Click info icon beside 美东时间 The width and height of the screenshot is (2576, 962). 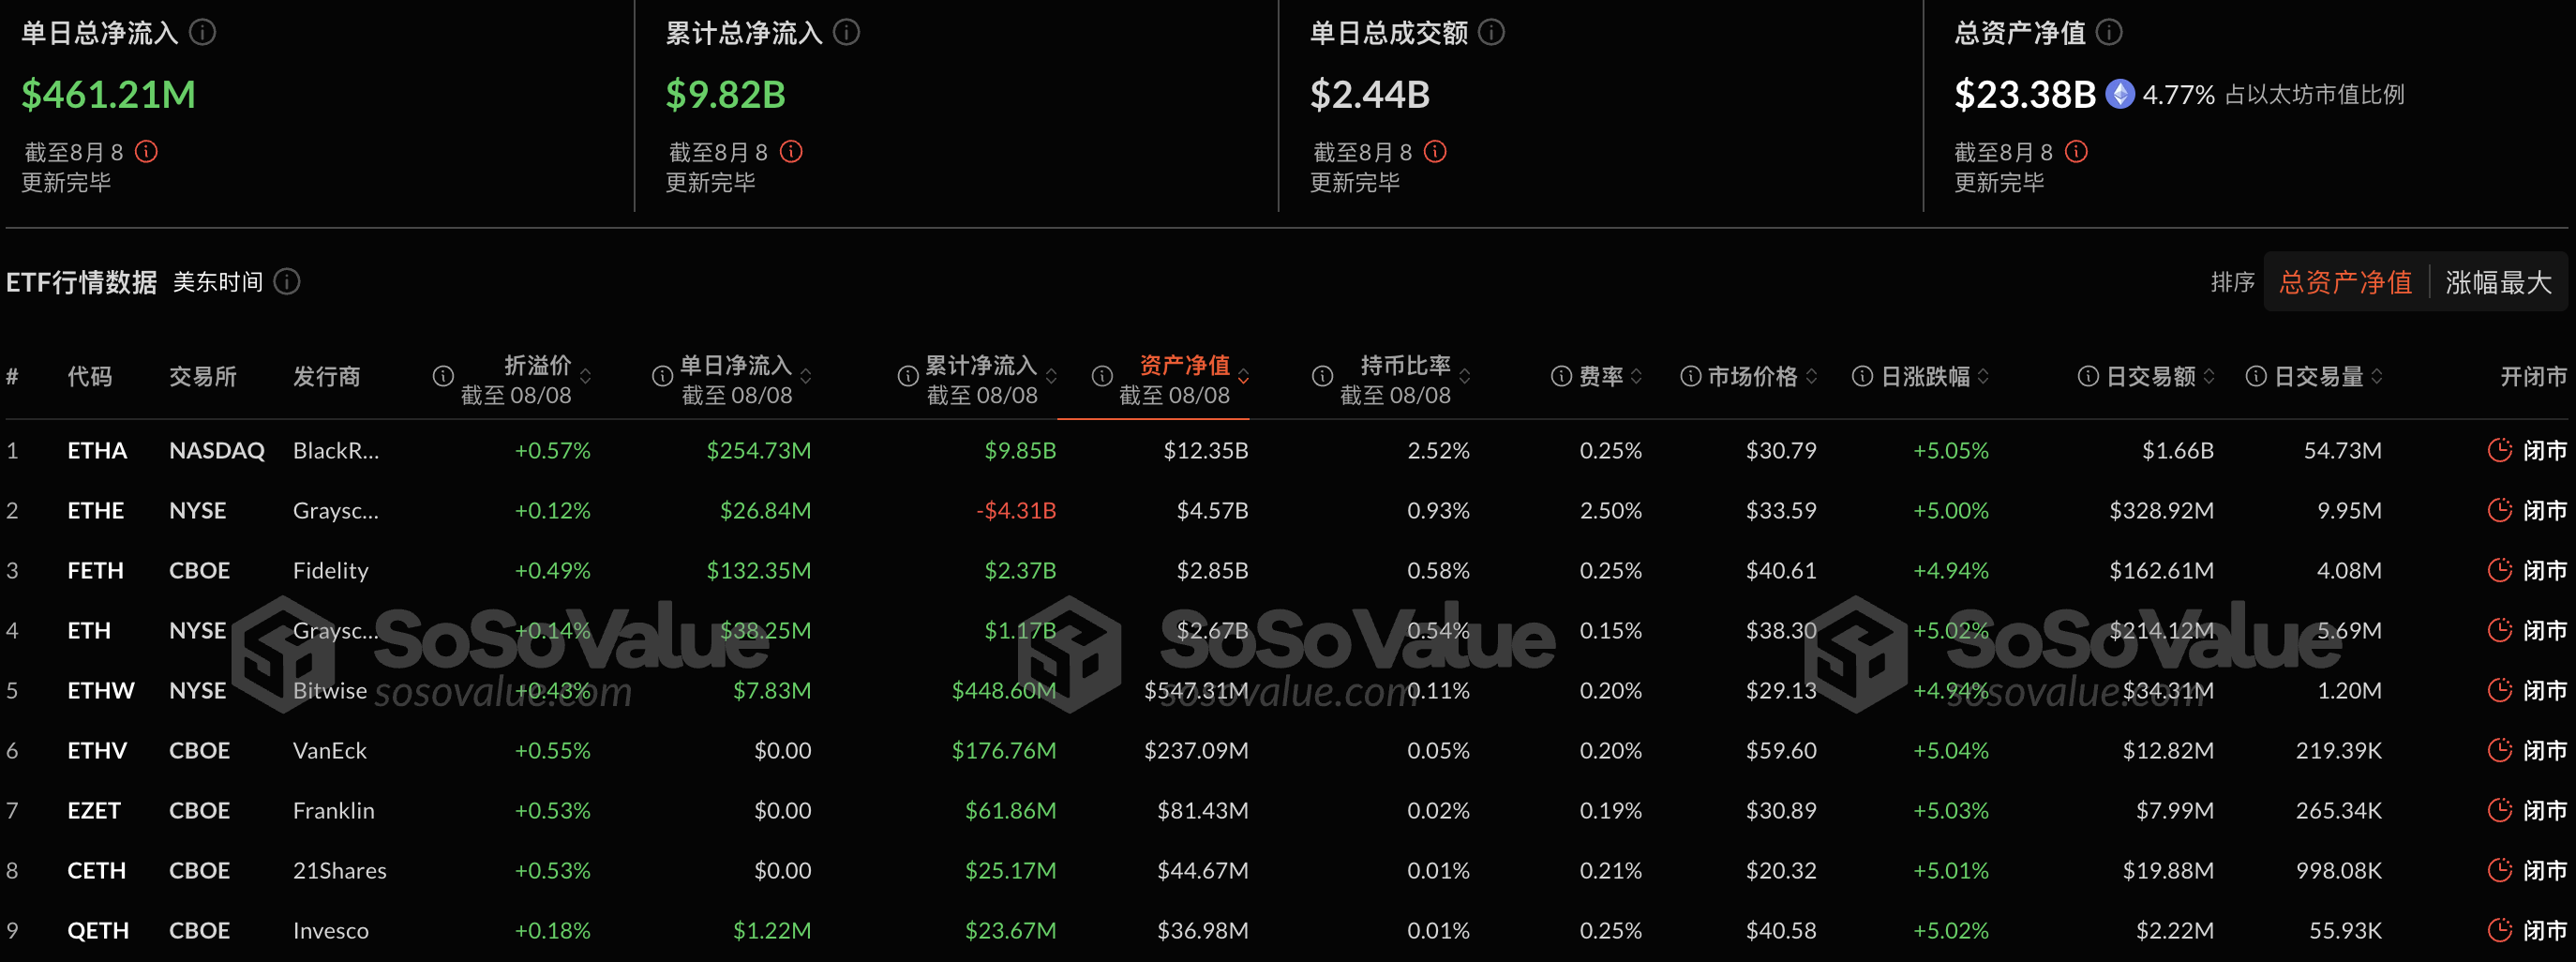point(287,282)
